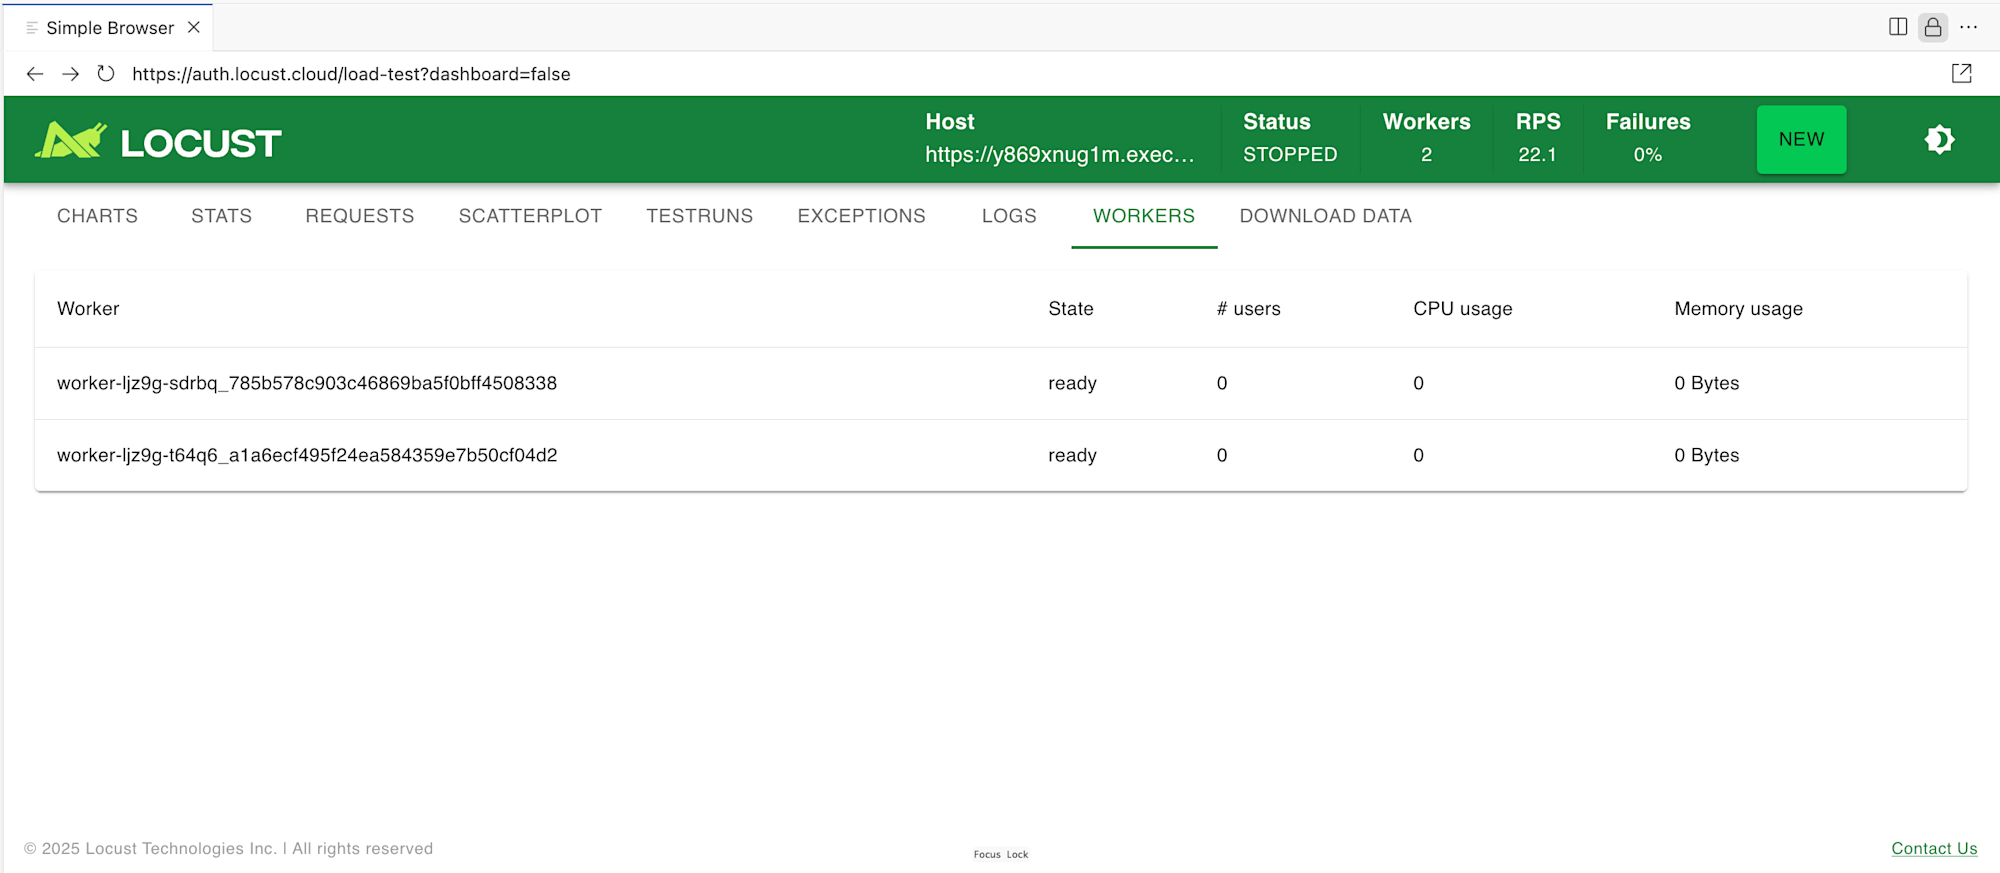Open the Testruns tab

click(699, 216)
